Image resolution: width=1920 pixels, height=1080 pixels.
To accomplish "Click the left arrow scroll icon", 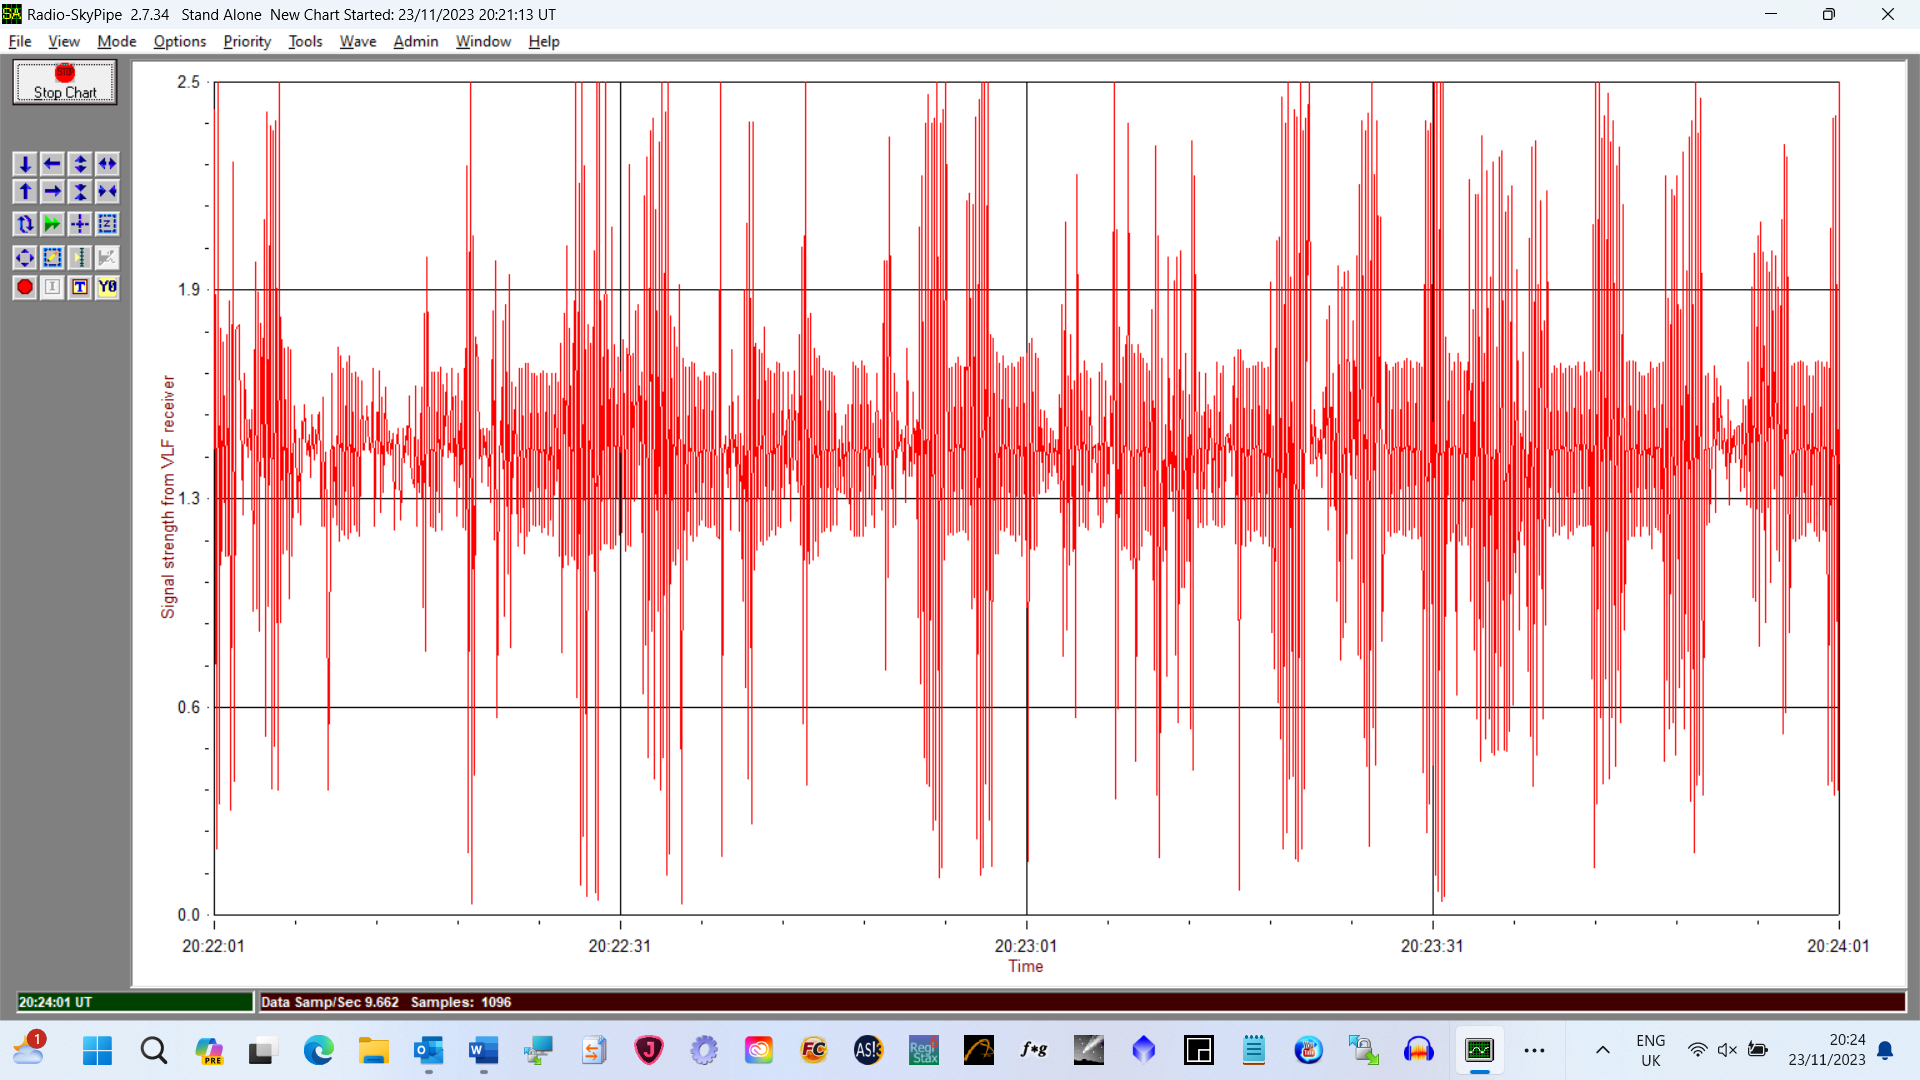I will (52, 164).
